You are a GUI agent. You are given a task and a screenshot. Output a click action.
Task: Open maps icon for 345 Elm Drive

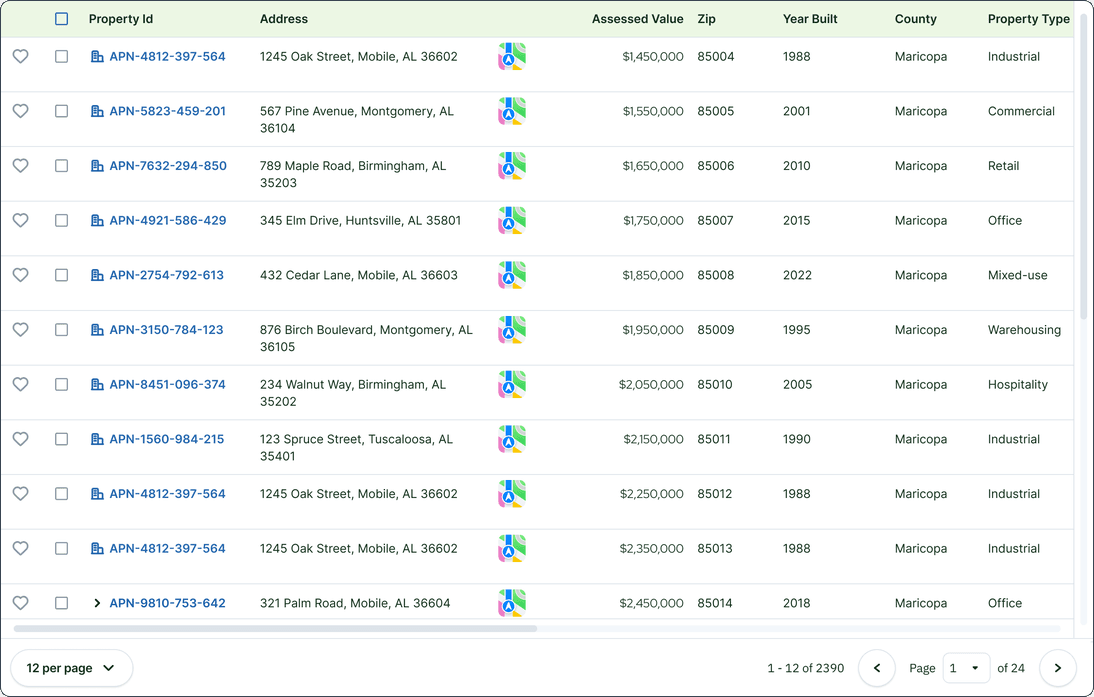(511, 221)
